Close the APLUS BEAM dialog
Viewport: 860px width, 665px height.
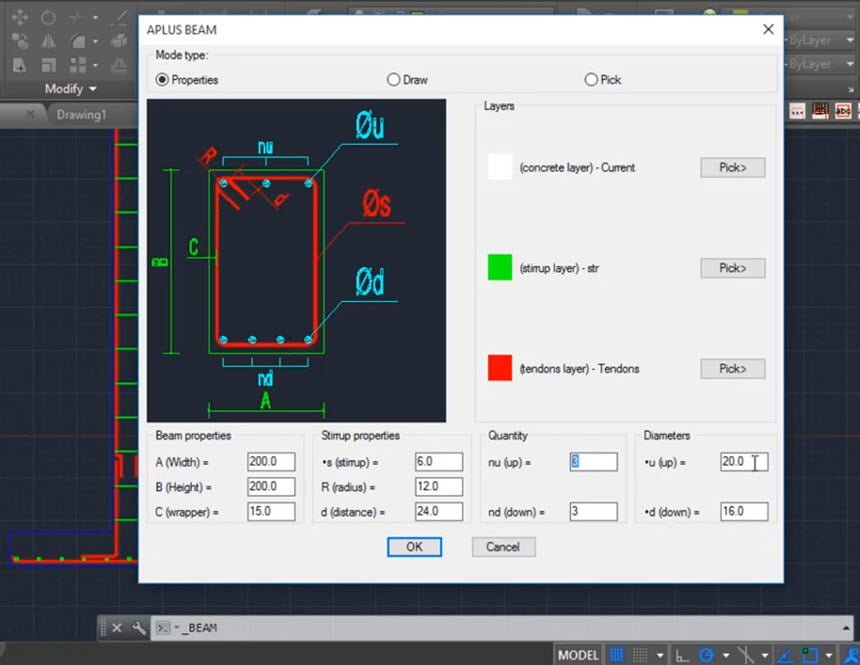point(768,29)
